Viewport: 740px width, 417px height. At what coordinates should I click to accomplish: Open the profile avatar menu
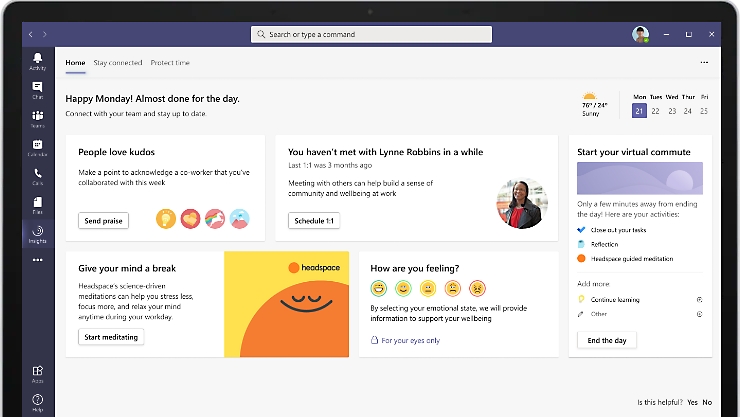coord(641,35)
